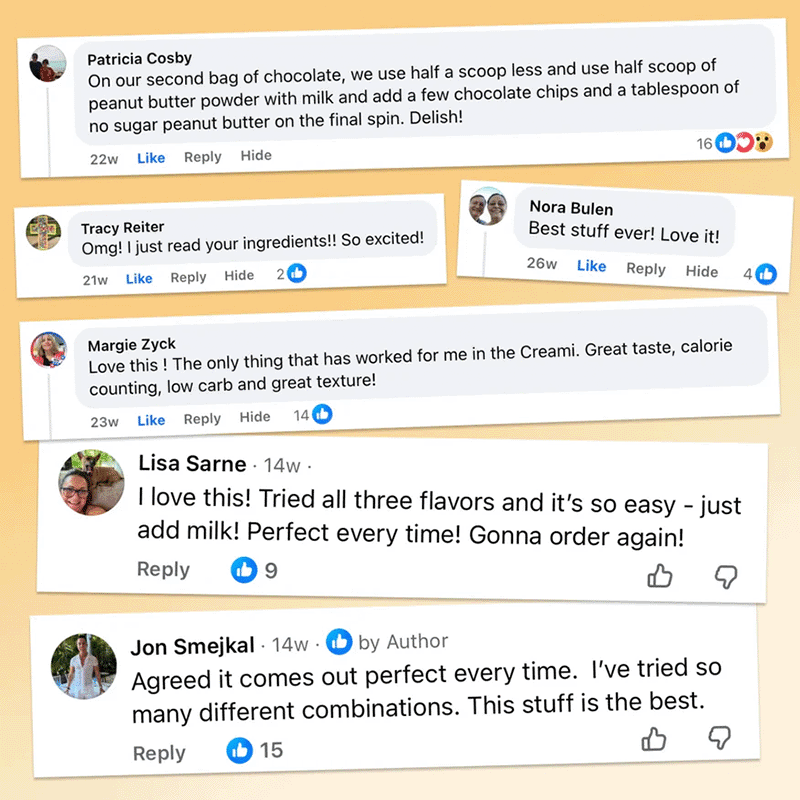Click the thumbs-down outline on Jon Smejkal's comment
The width and height of the screenshot is (800, 800).
pos(720,737)
